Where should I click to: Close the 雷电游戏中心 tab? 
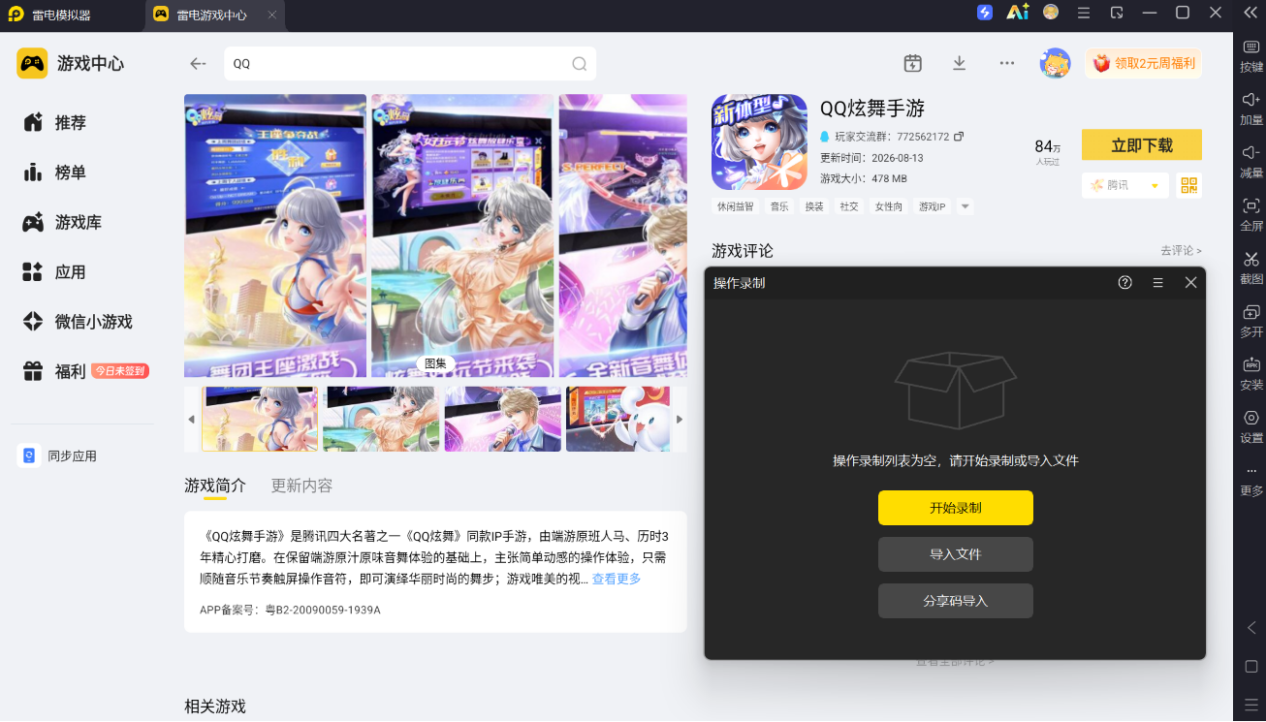coord(272,15)
